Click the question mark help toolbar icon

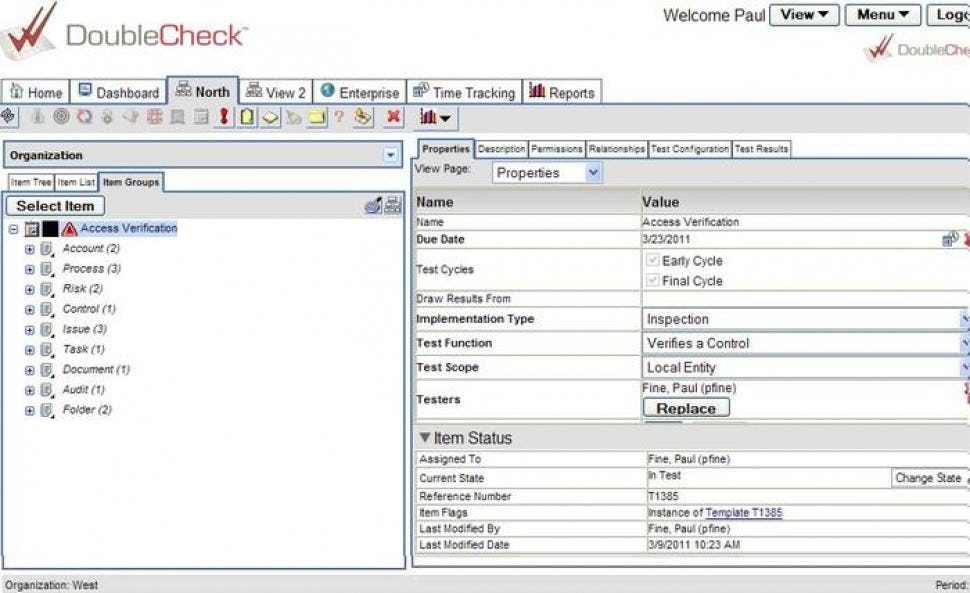(x=340, y=119)
